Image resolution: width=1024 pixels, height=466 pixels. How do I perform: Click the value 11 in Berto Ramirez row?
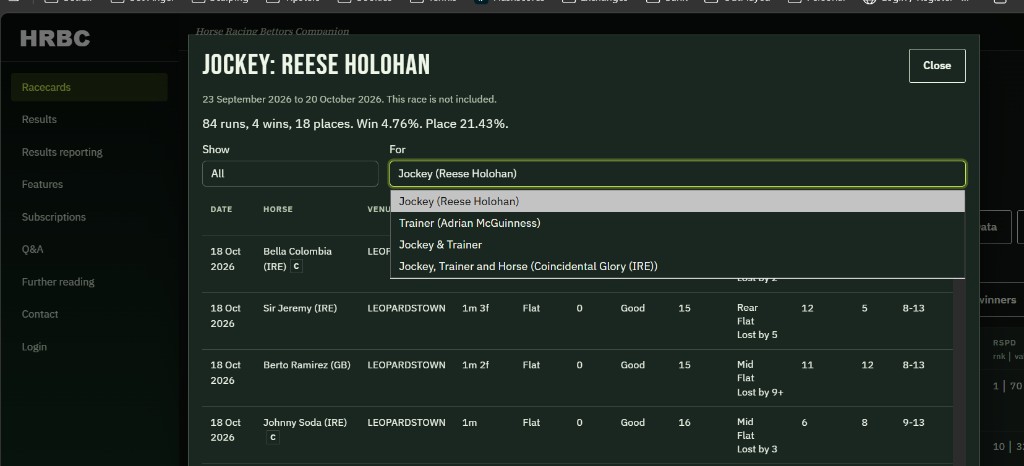[807, 365]
